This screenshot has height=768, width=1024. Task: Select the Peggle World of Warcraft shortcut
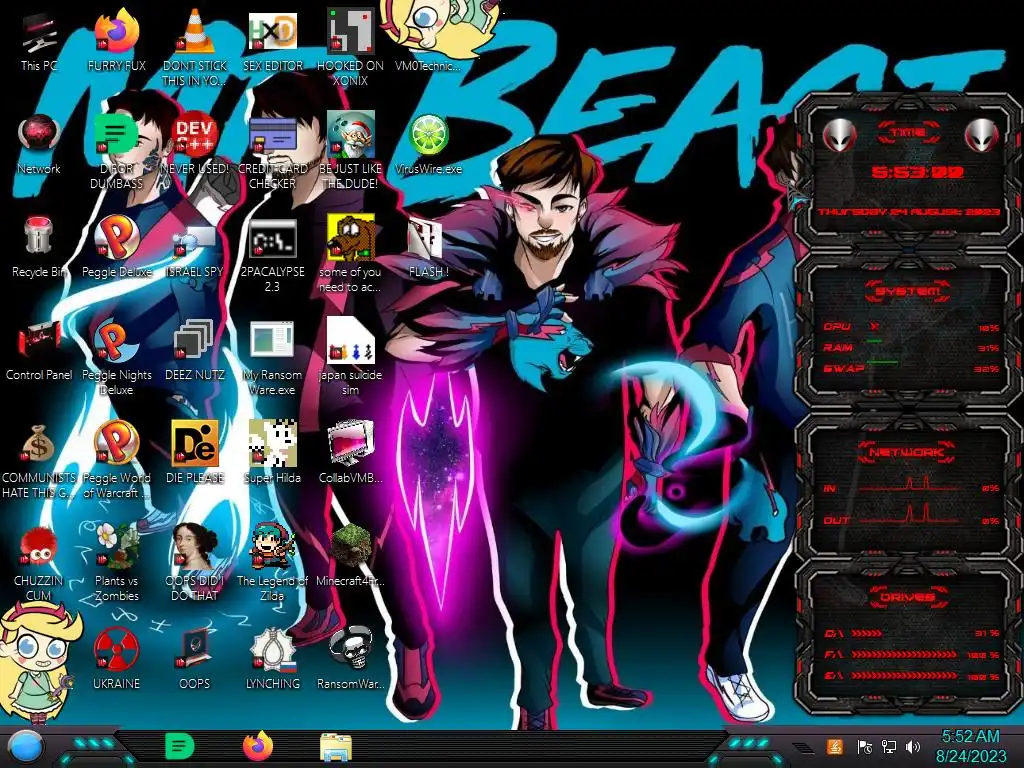116,460
